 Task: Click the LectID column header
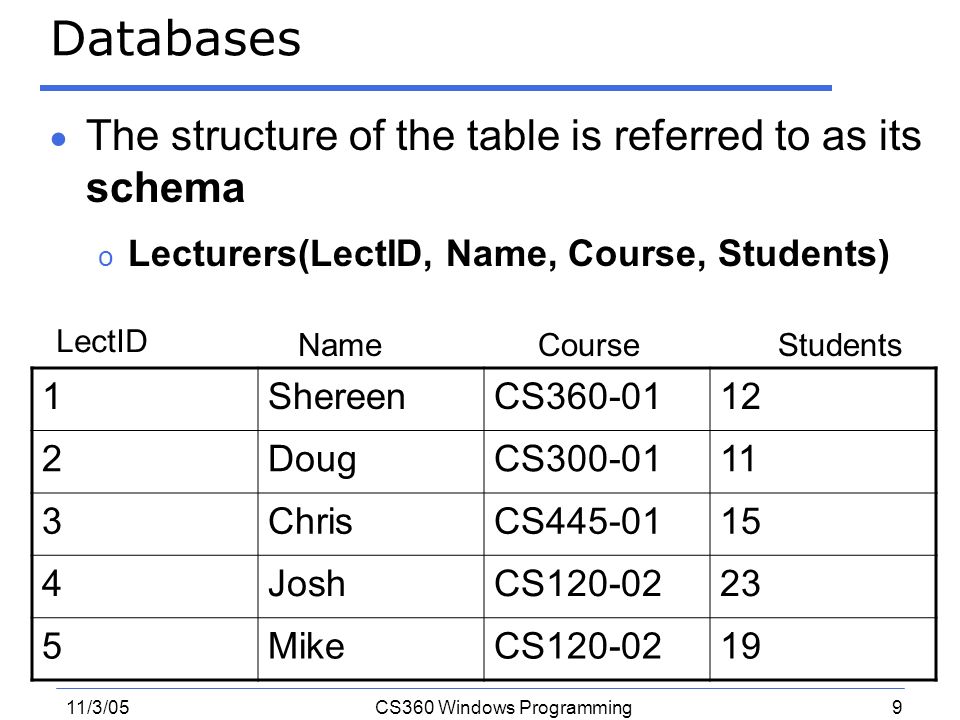[102, 341]
